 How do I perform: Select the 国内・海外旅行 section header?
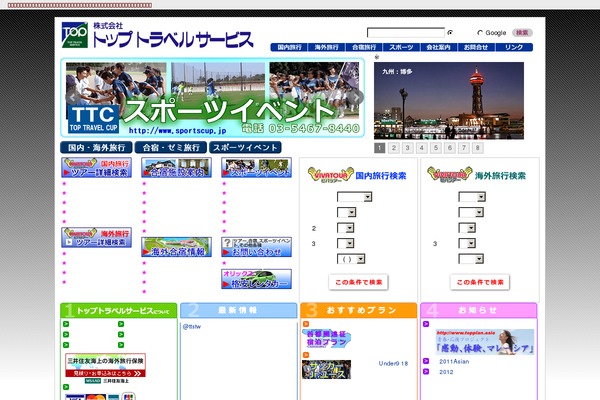point(96,147)
